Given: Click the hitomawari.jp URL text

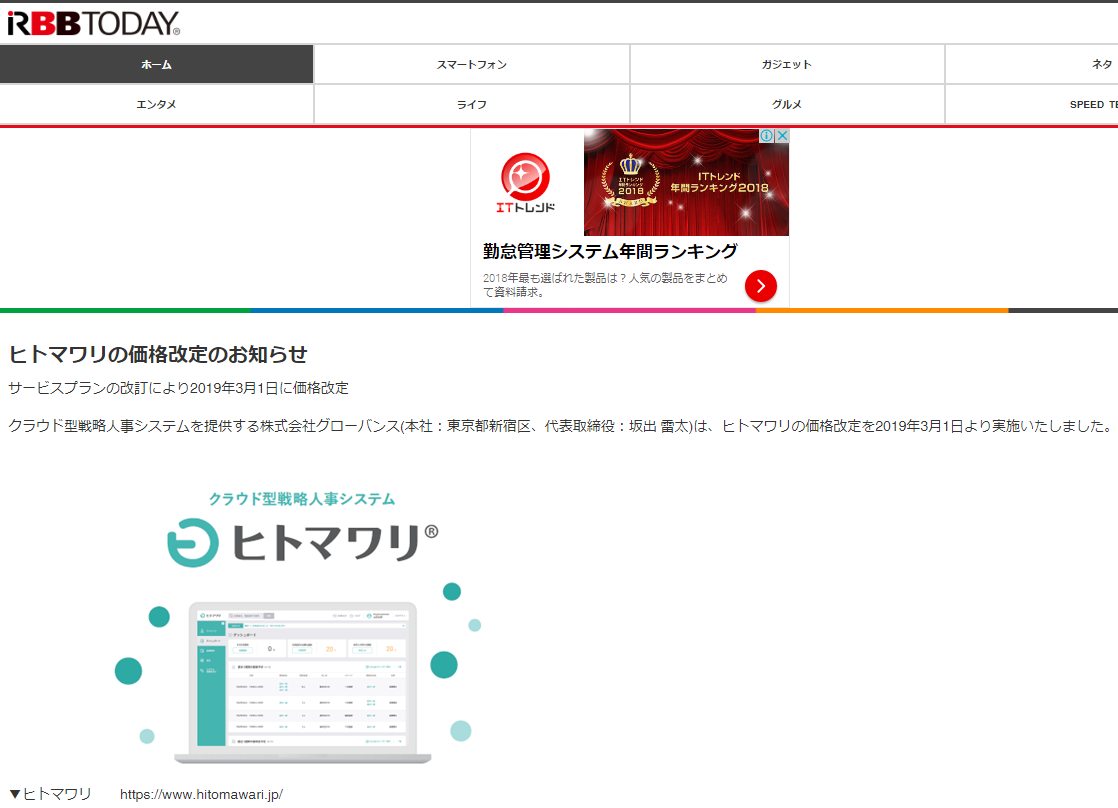Looking at the screenshot, I should click(x=201, y=795).
